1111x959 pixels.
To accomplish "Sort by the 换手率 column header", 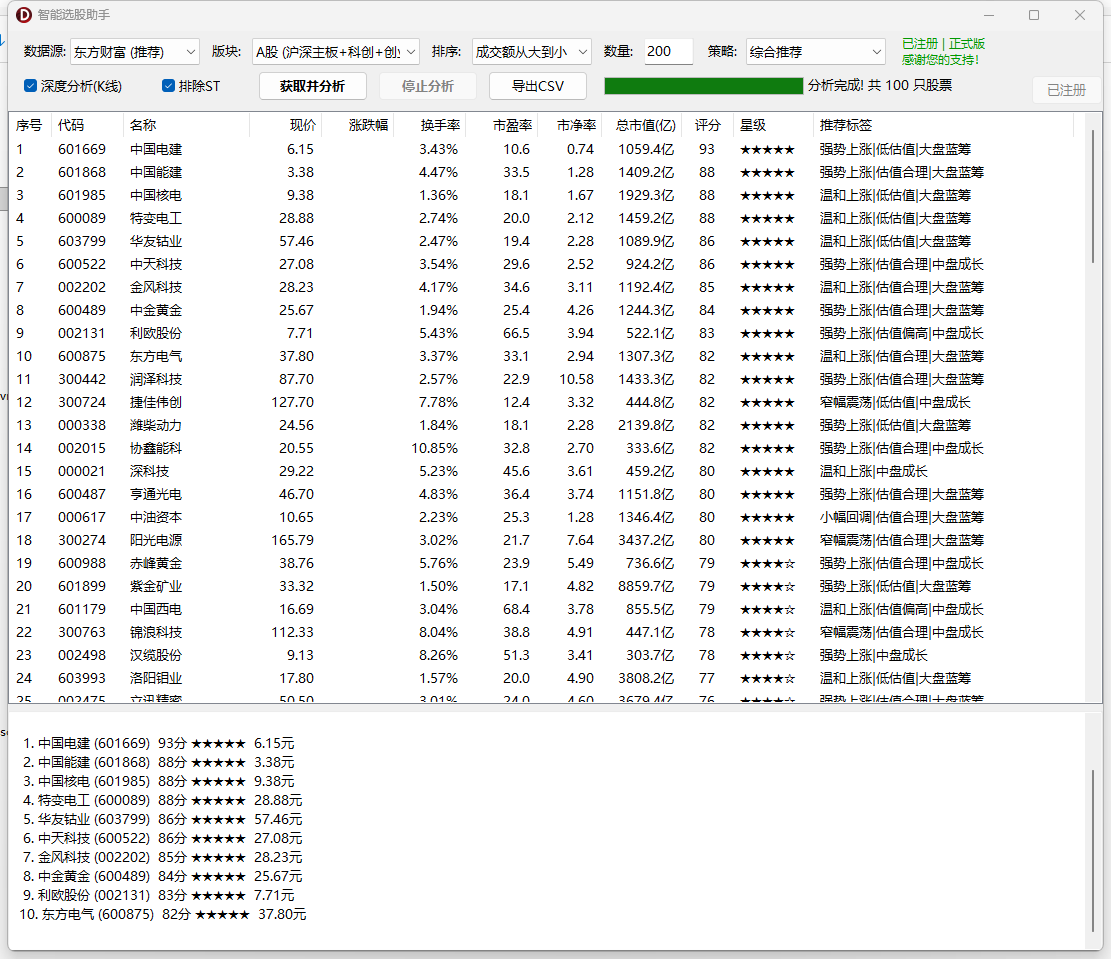I will pyautogui.click(x=430, y=125).
